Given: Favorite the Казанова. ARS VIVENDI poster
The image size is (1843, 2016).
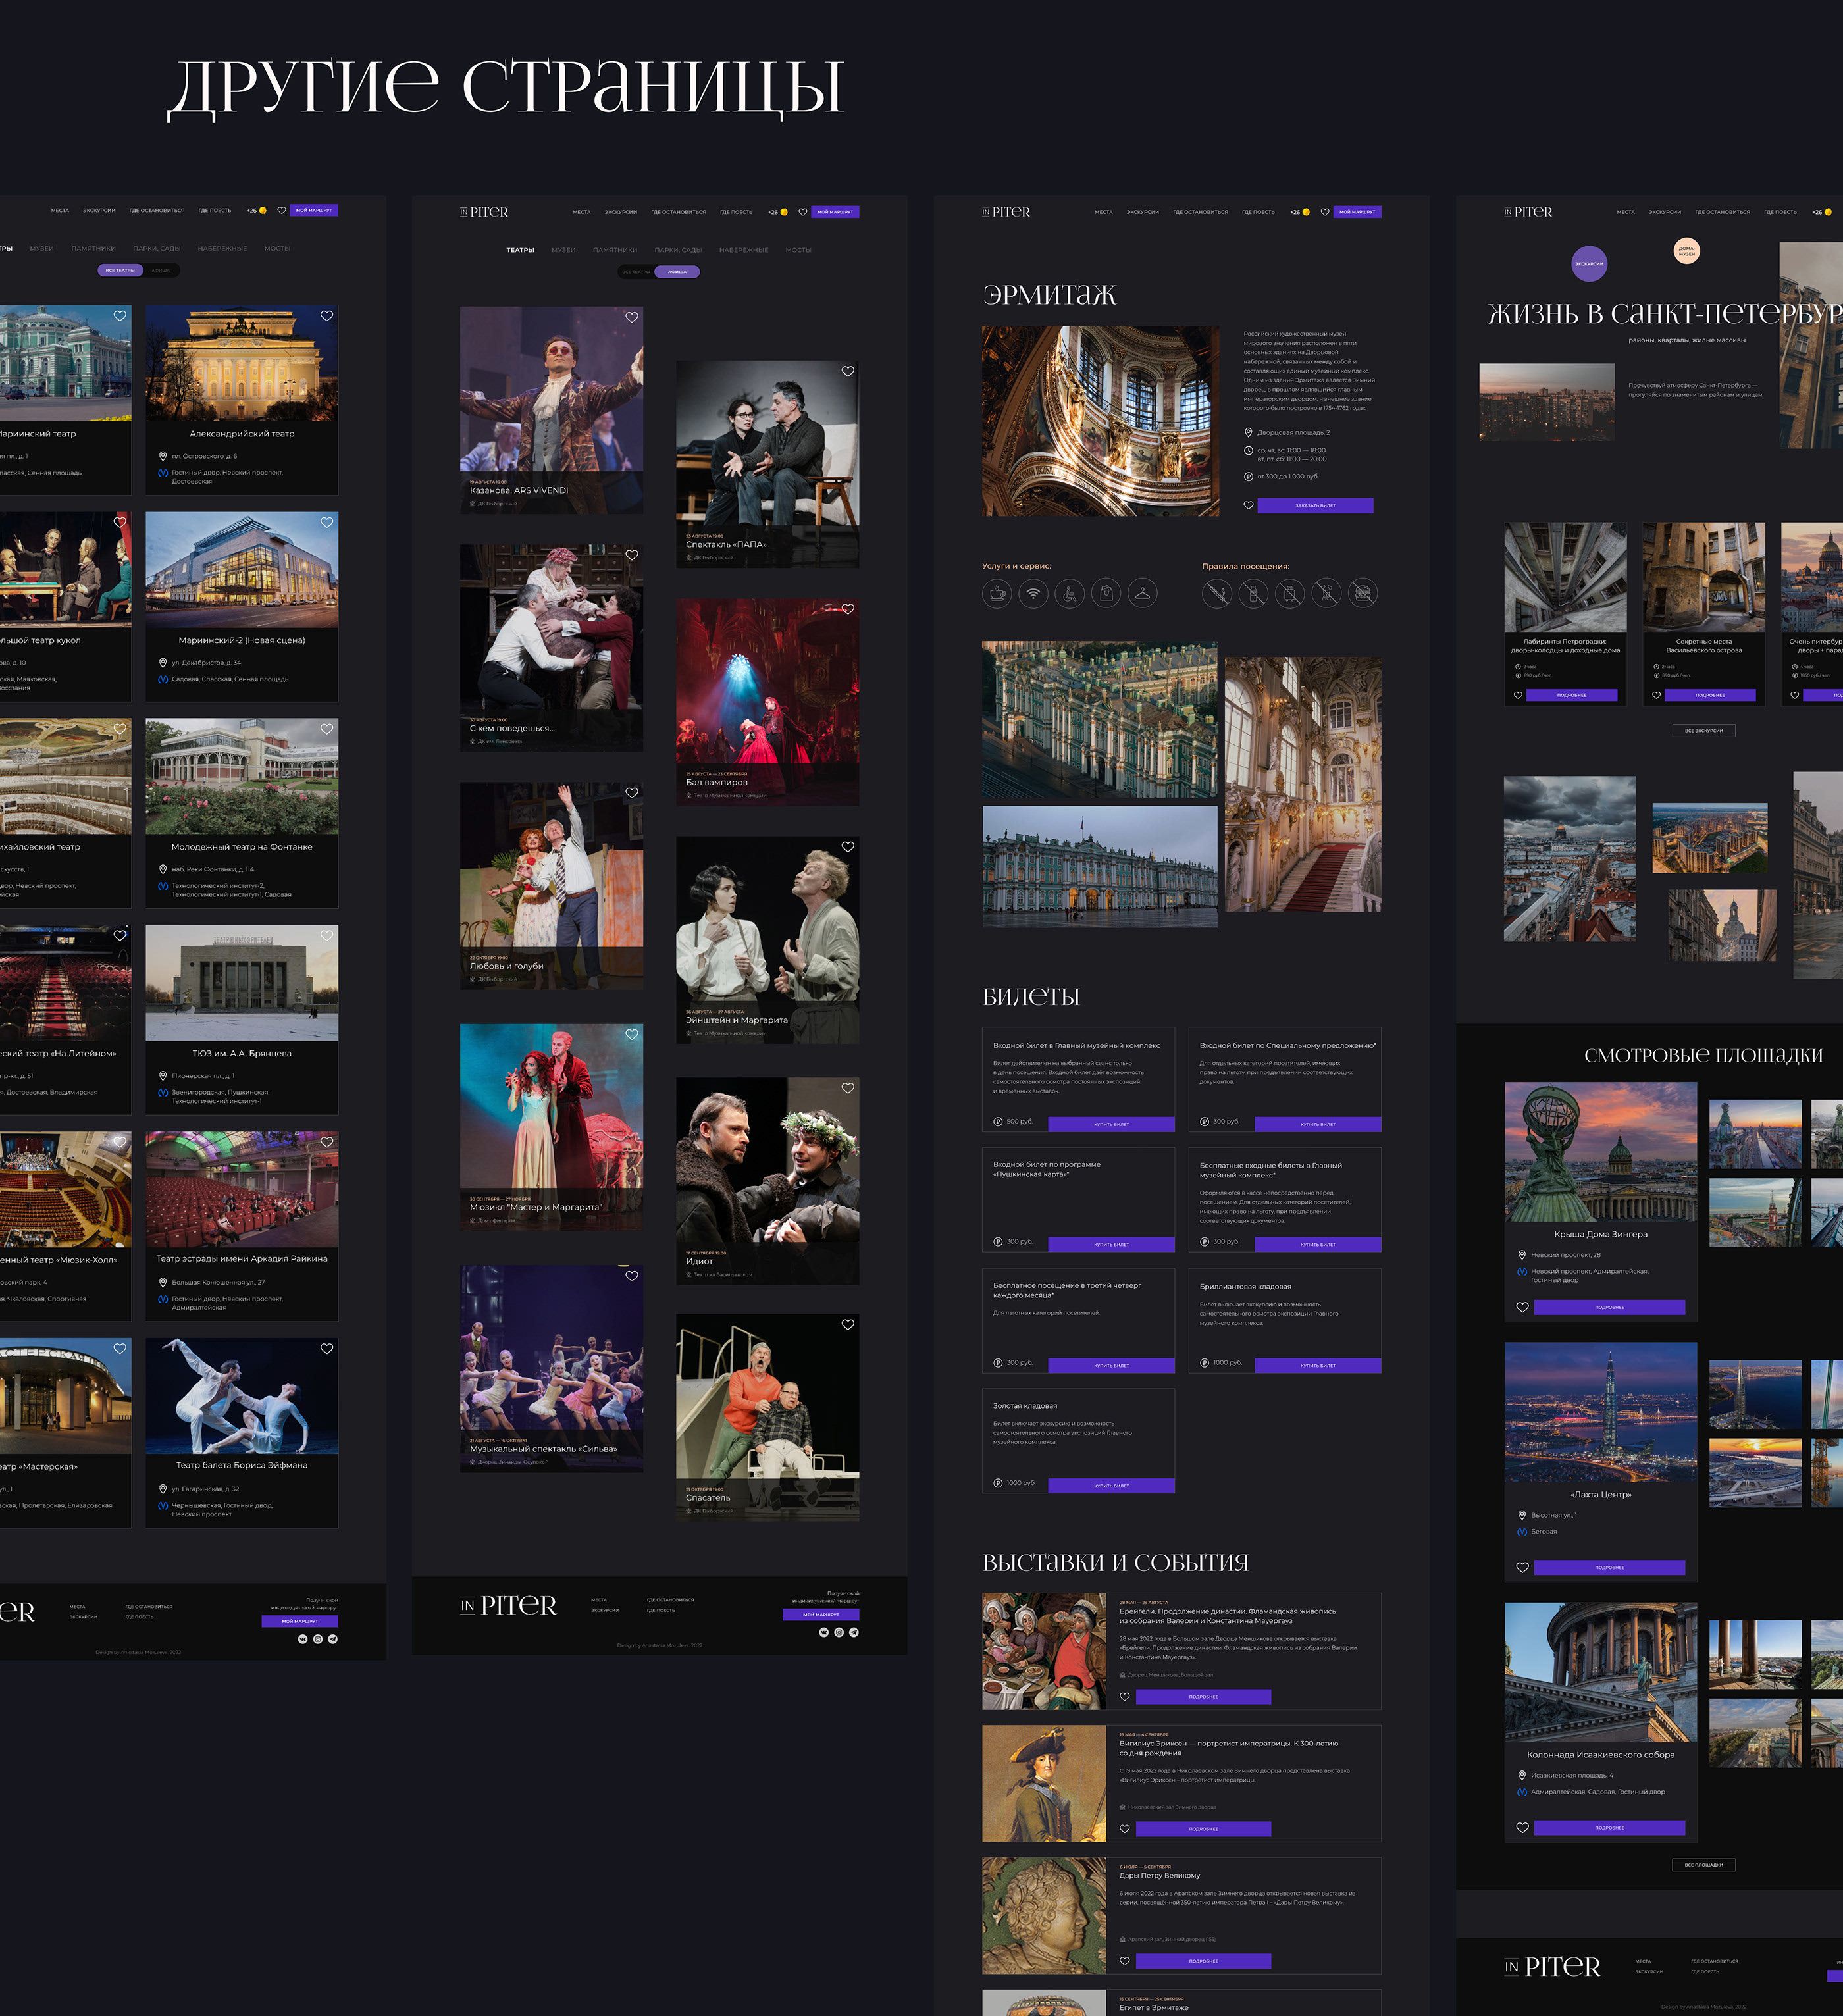Looking at the screenshot, I should point(631,317).
